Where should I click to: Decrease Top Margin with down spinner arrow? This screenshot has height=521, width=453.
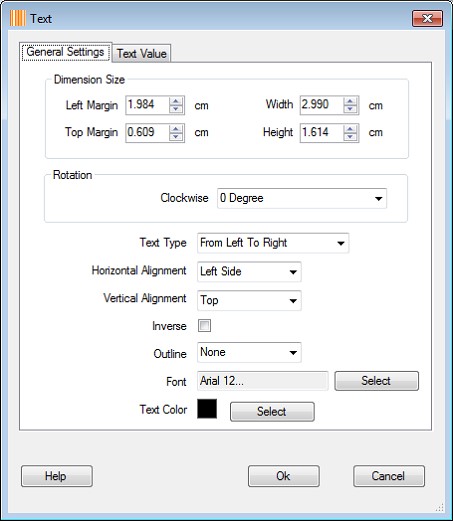176,137
